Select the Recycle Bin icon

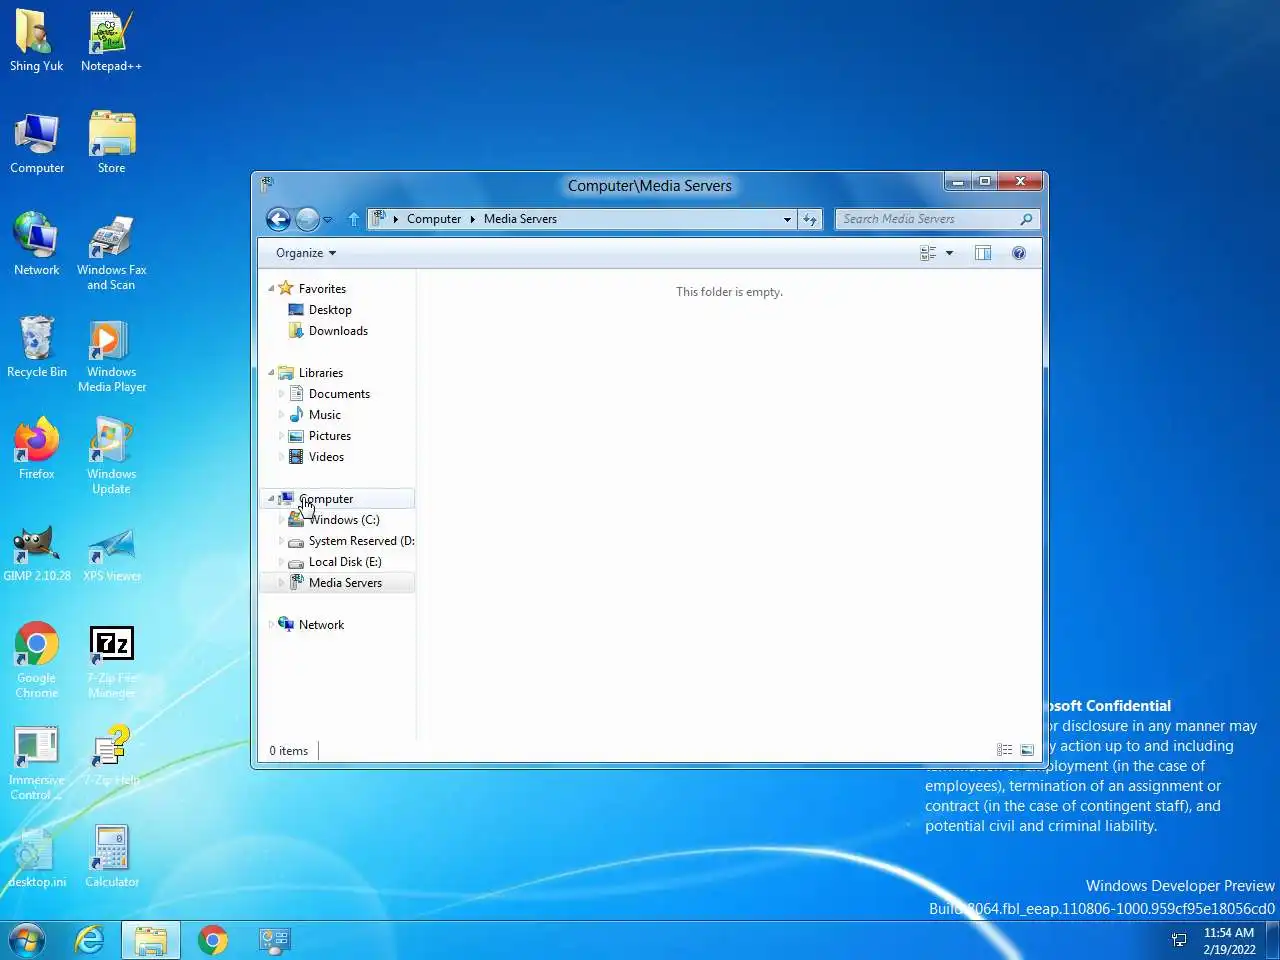tap(37, 347)
